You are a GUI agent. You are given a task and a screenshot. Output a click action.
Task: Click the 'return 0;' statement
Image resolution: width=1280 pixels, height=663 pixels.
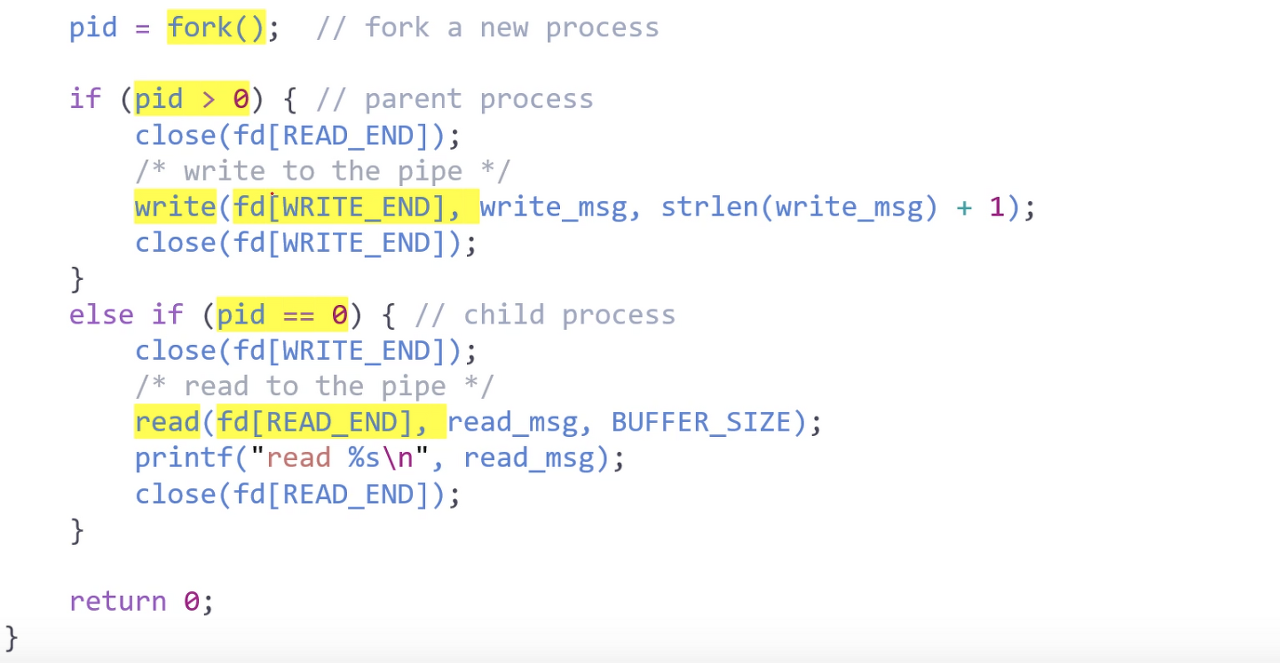click(141, 601)
